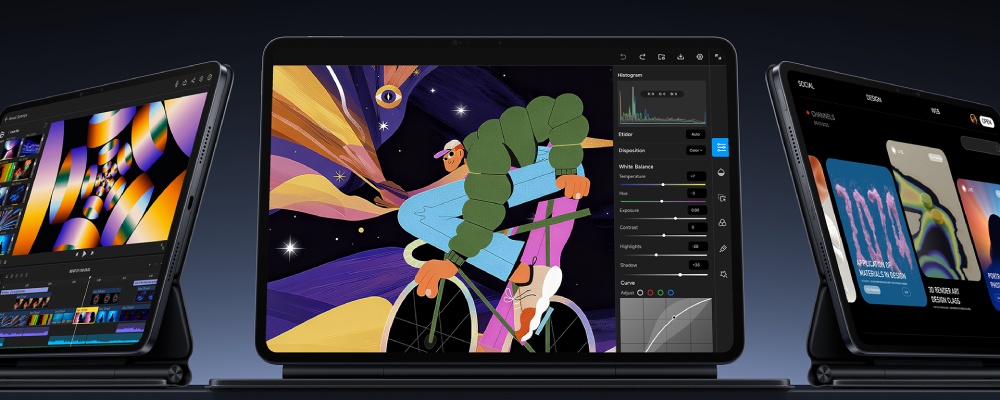Image resolution: width=1000 pixels, height=400 pixels.
Task: Select the red curve channel radio
Action: tap(651, 293)
